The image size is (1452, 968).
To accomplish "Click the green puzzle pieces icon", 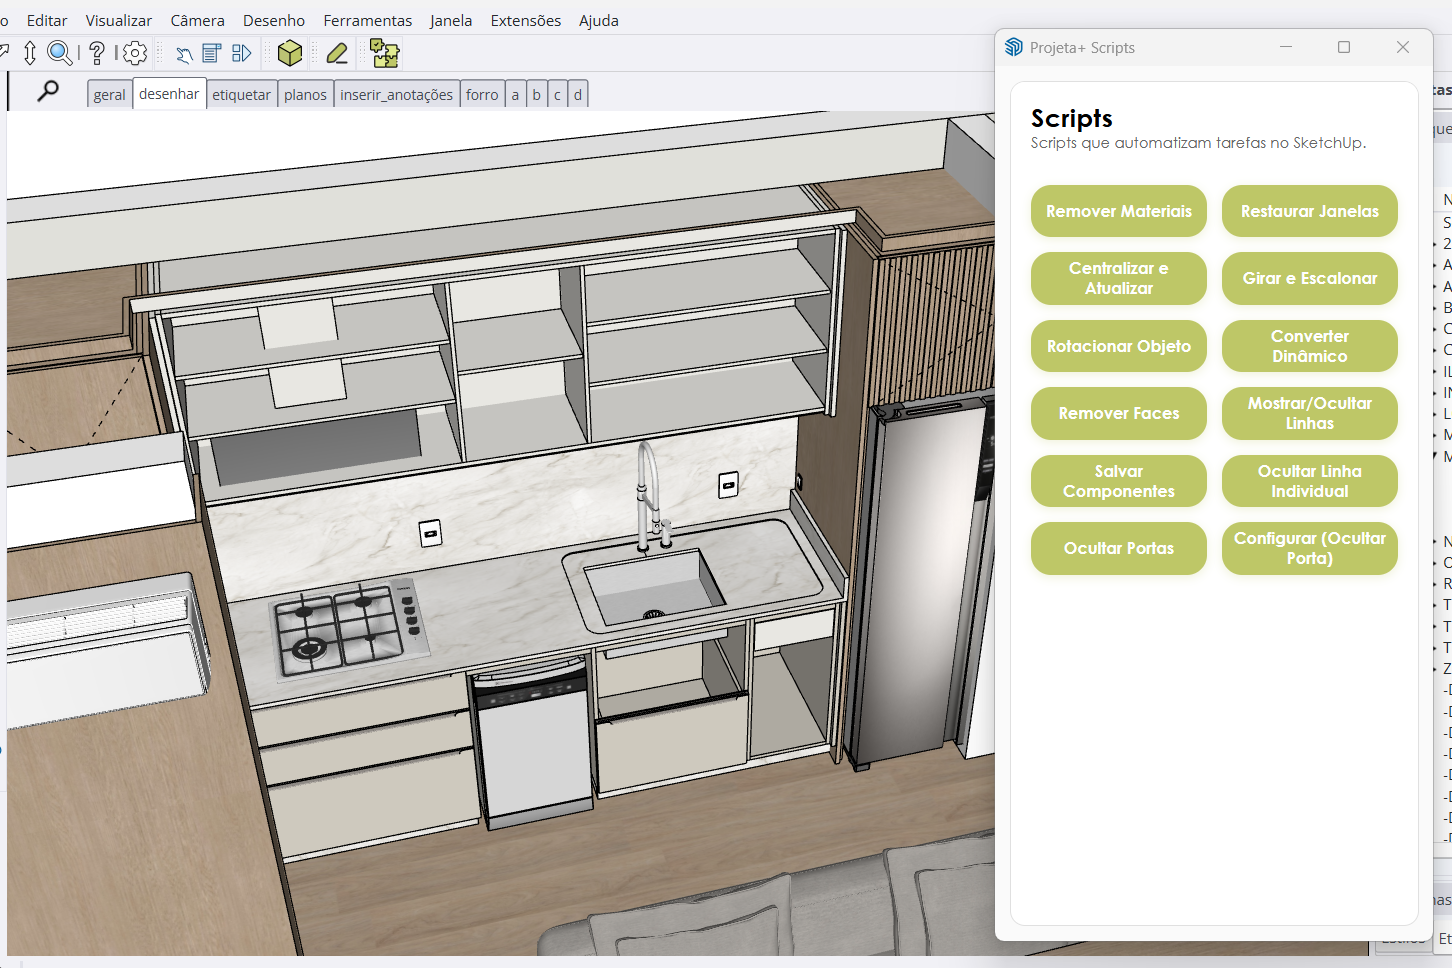I will pyautogui.click(x=384, y=53).
